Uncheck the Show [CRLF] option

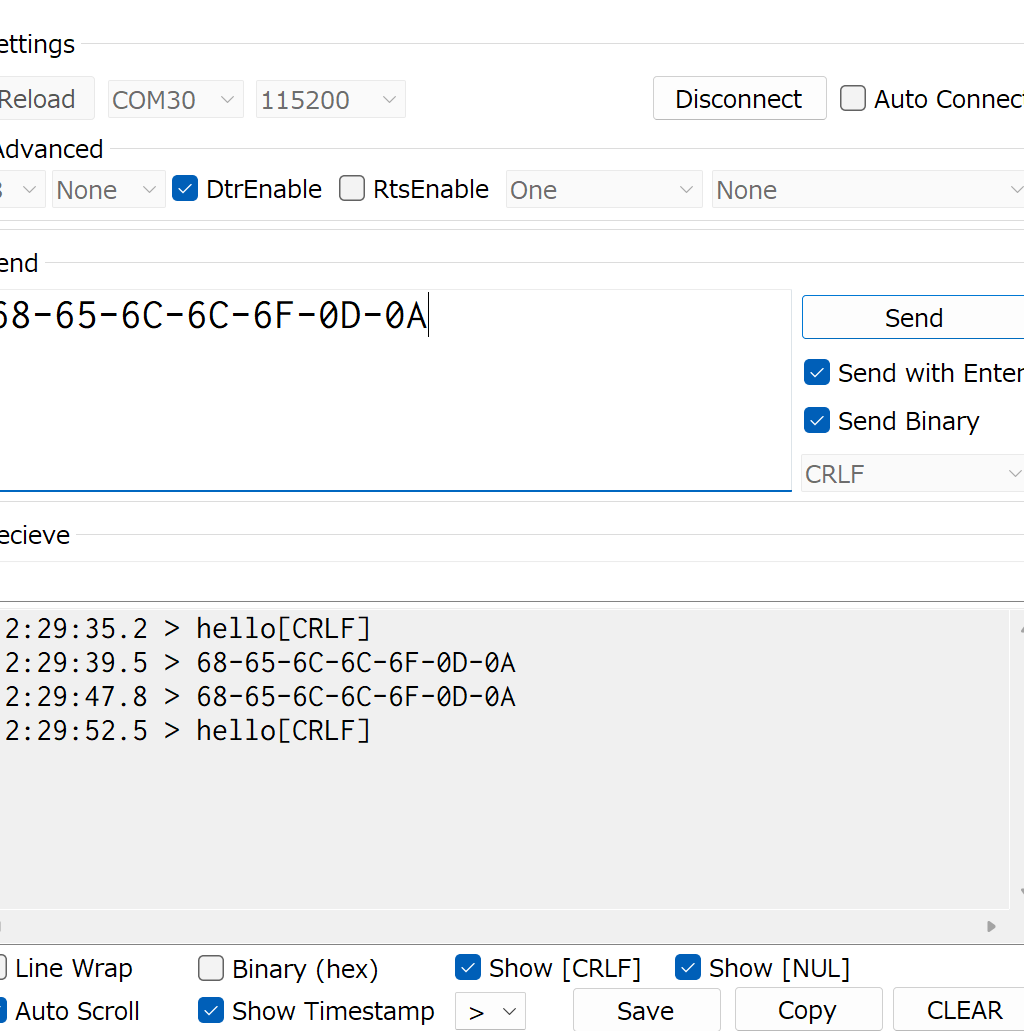click(x=468, y=968)
